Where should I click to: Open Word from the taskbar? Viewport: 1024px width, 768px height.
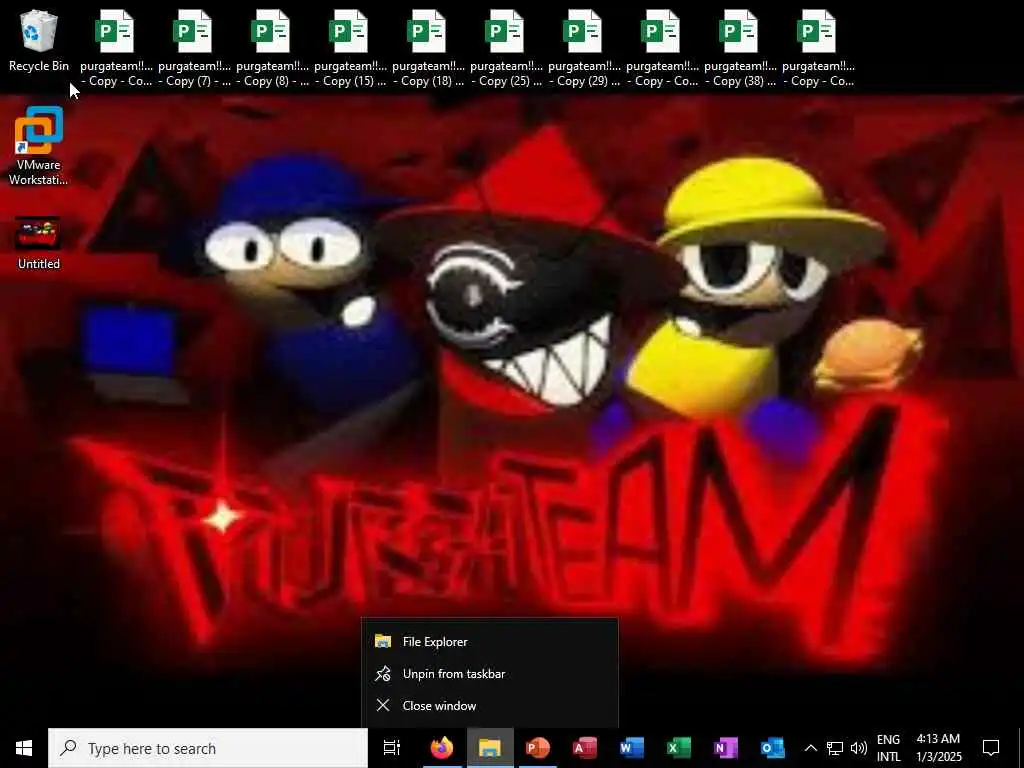coord(632,748)
